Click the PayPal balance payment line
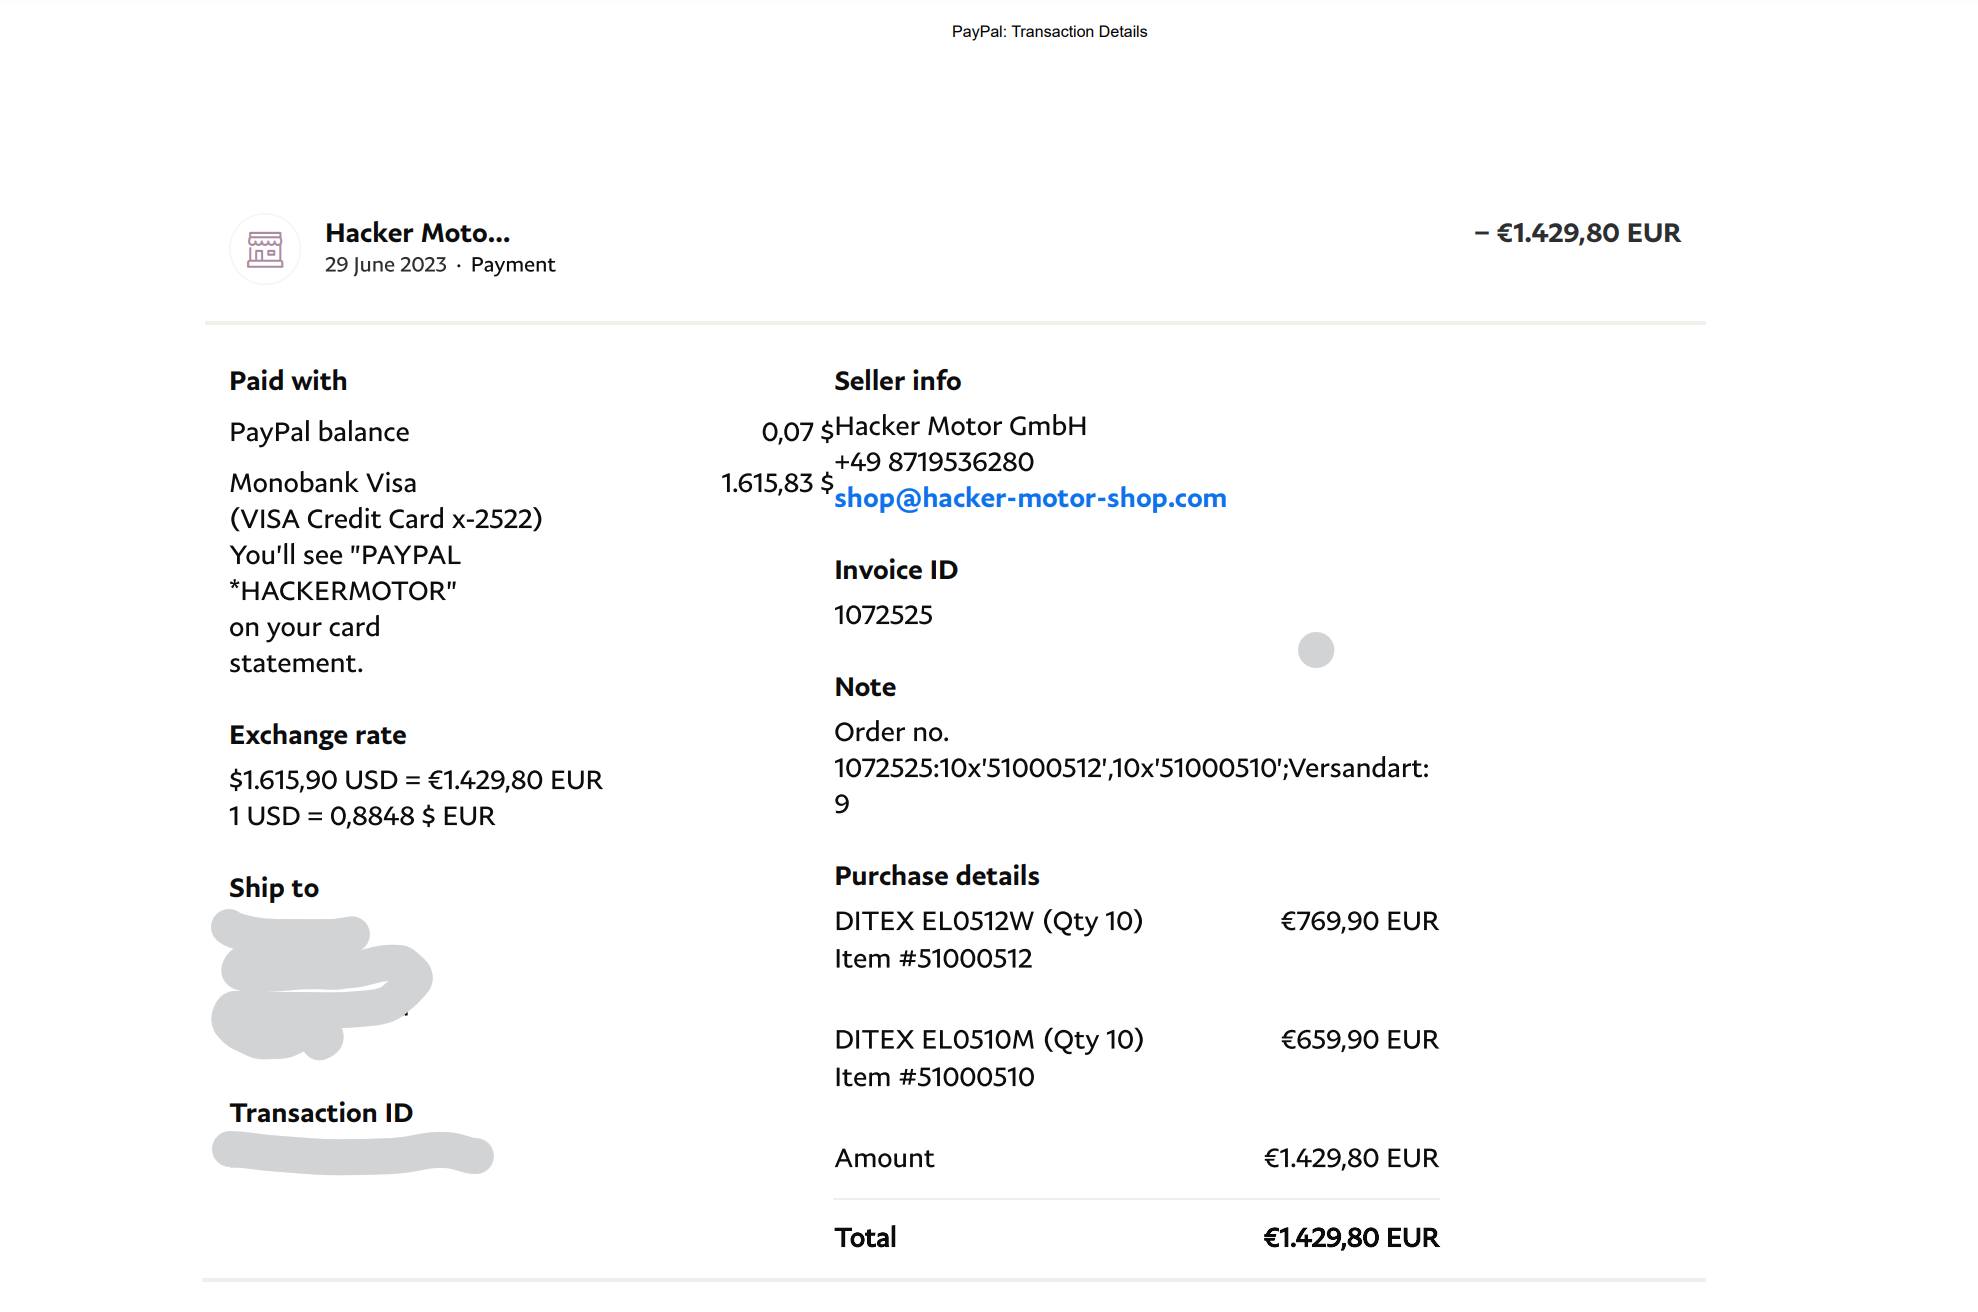This screenshot has height=1312, width=1978. tap(319, 432)
